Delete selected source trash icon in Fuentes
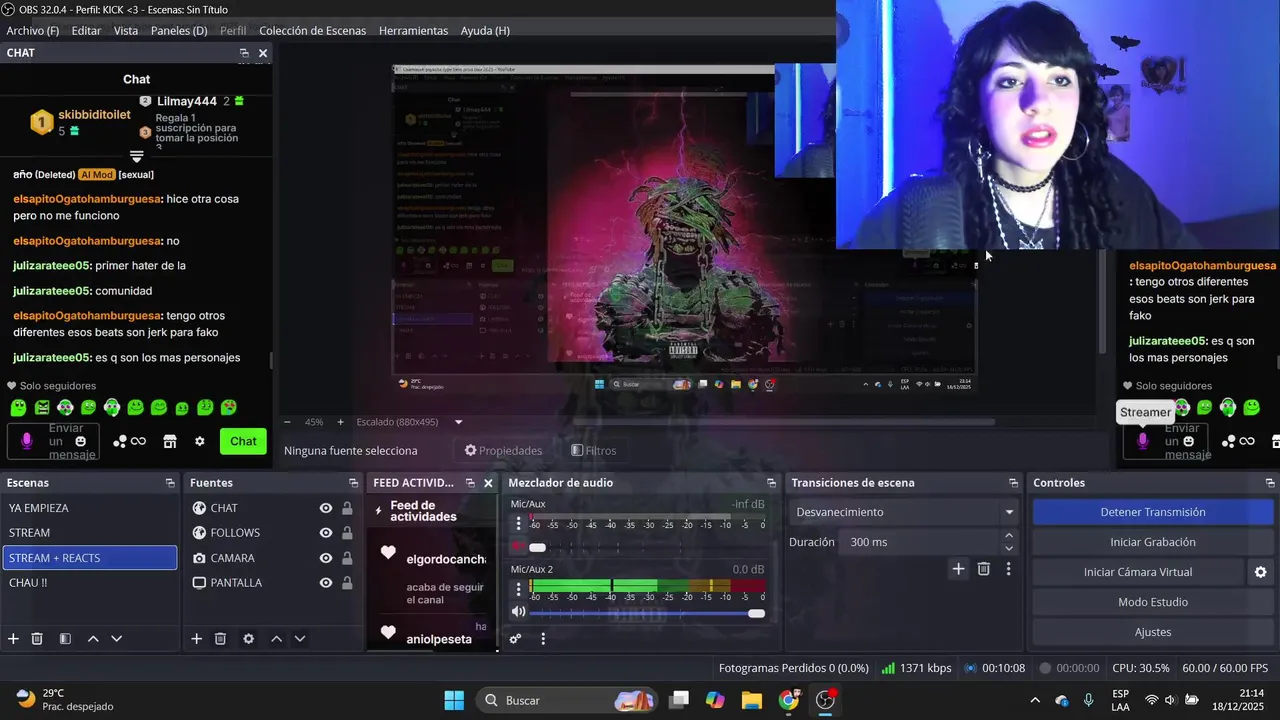 (x=221, y=639)
